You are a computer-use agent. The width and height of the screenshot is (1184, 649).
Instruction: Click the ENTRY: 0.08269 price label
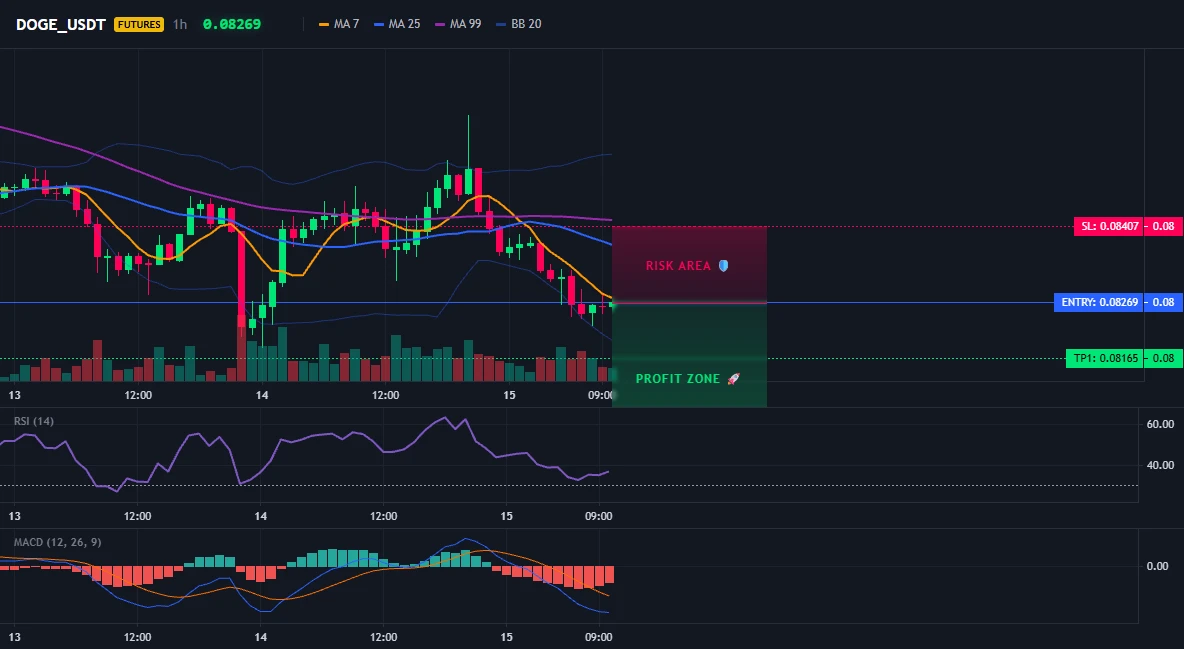click(1099, 302)
